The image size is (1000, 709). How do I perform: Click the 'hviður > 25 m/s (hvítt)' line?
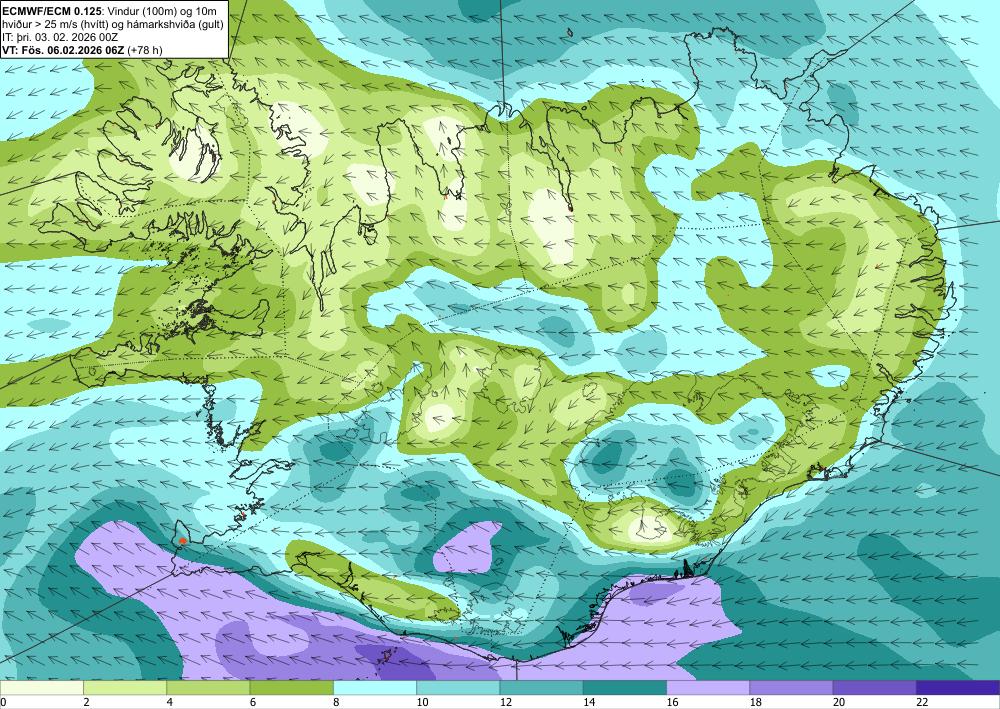(x=113, y=23)
